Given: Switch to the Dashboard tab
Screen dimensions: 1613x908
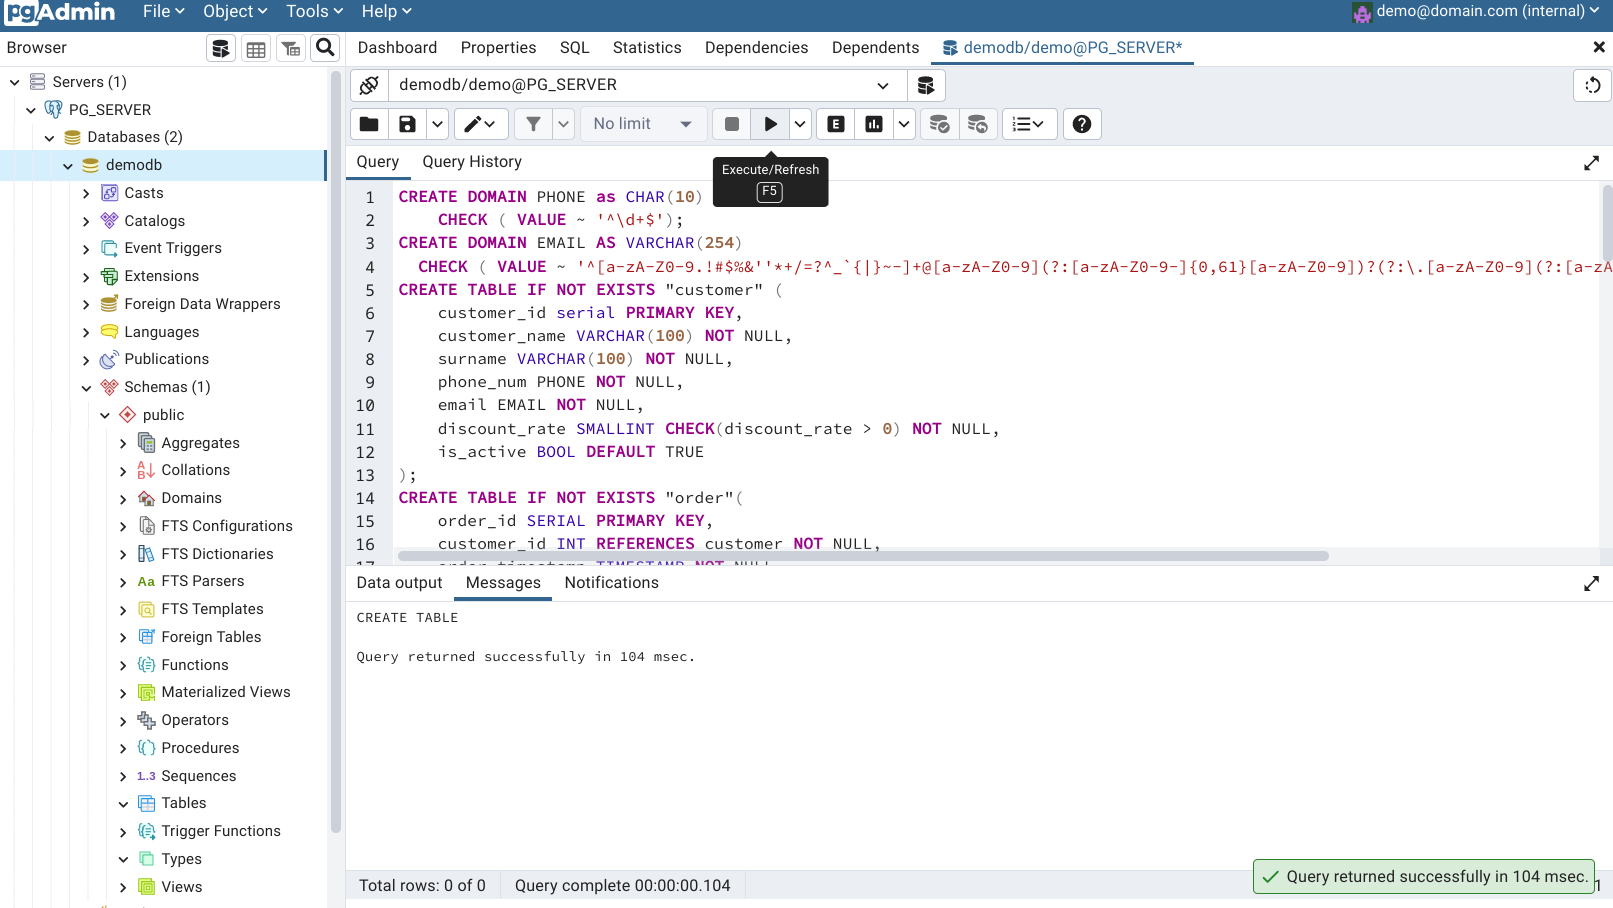Looking at the screenshot, I should click(x=397, y=48).
